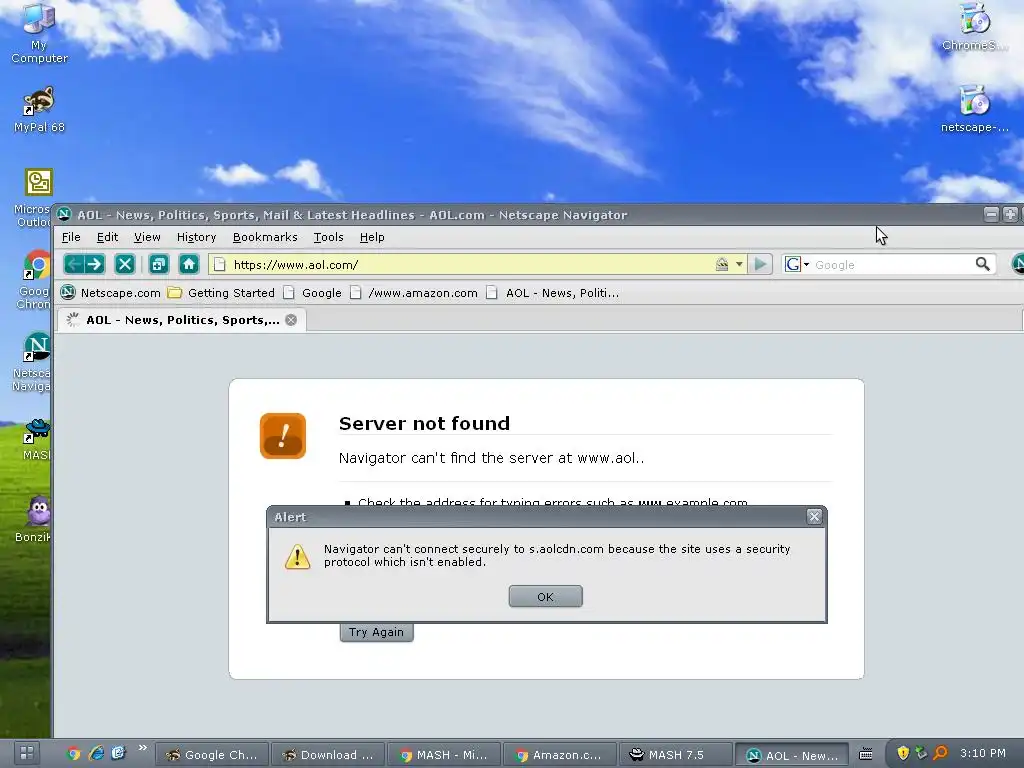The width and height of the screenshot is (1024, 768).
Task: Open Netscape Navigator desktop shortcut
Action: tap(33, 362)
